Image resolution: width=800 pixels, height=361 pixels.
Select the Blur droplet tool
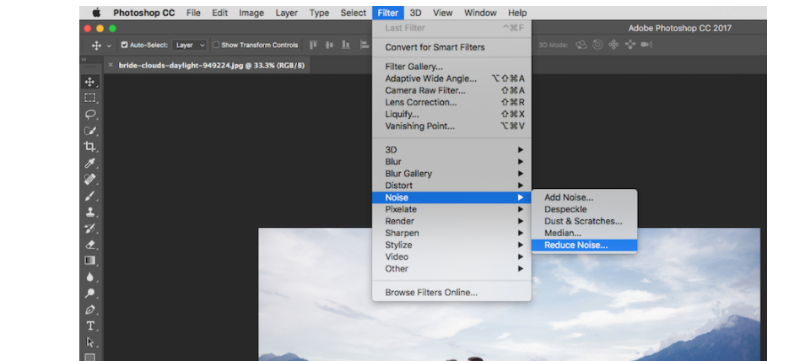90,277
